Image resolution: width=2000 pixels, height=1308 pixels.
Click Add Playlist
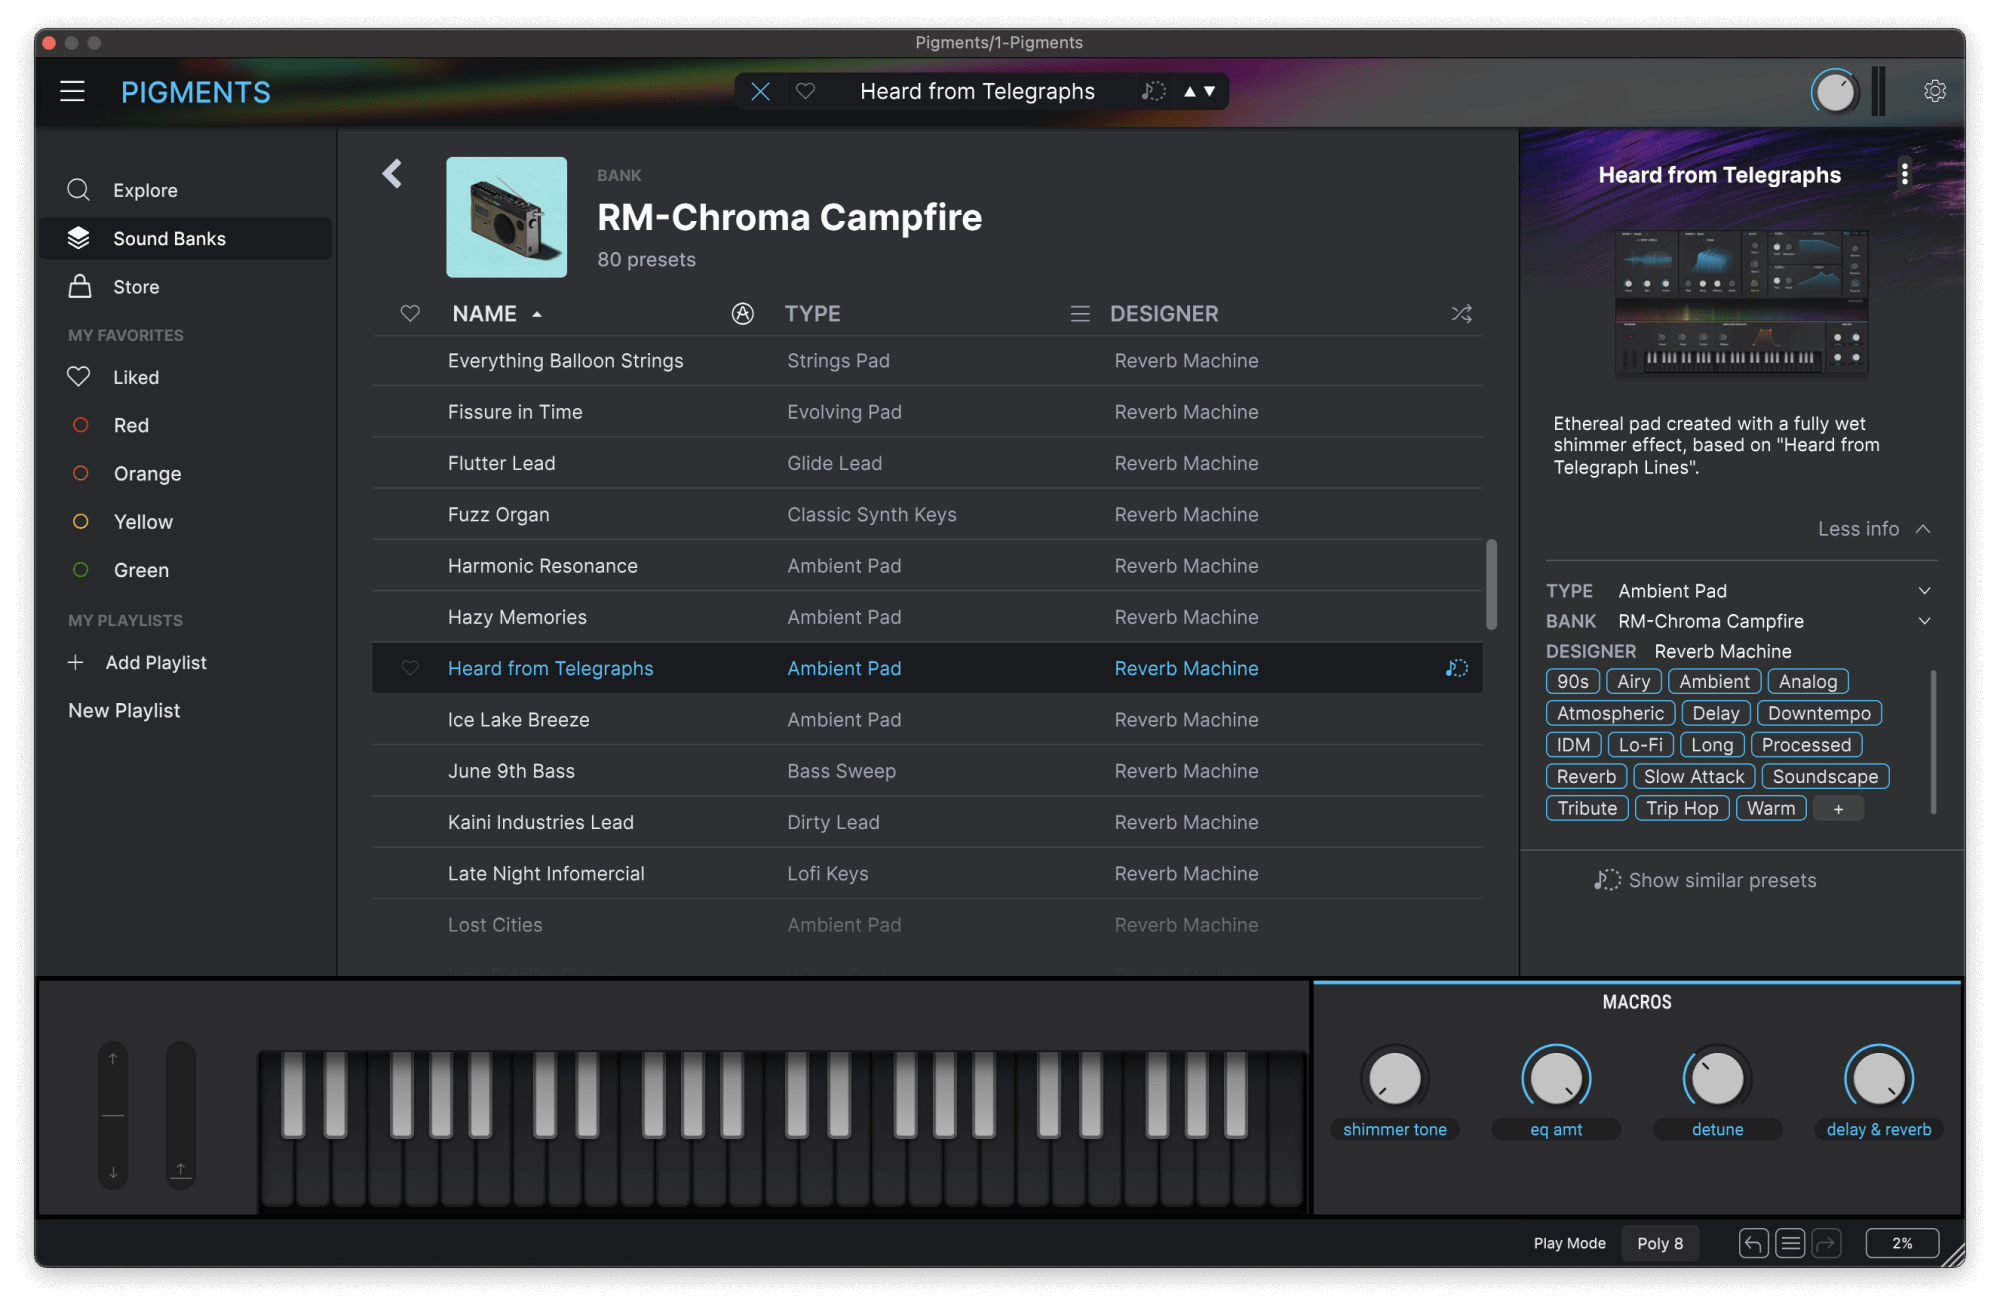click(x=155, y=663)
